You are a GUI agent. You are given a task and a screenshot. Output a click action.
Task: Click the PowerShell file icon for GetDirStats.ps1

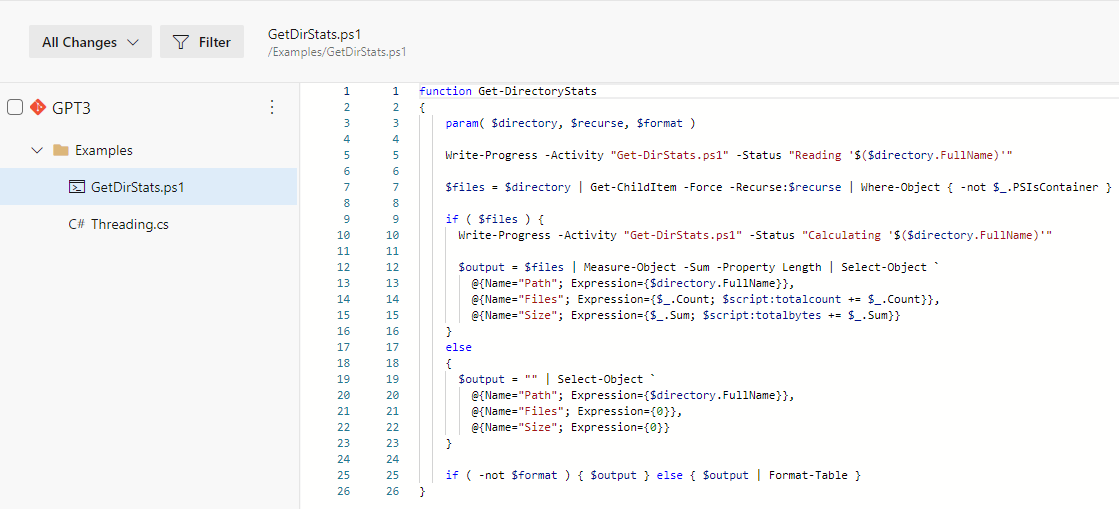click(x=76, y=187)
